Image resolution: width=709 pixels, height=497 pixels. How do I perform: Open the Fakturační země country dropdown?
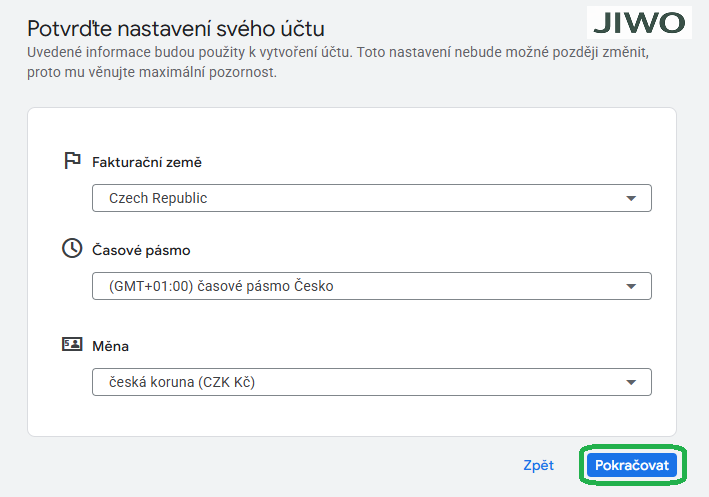371,198
